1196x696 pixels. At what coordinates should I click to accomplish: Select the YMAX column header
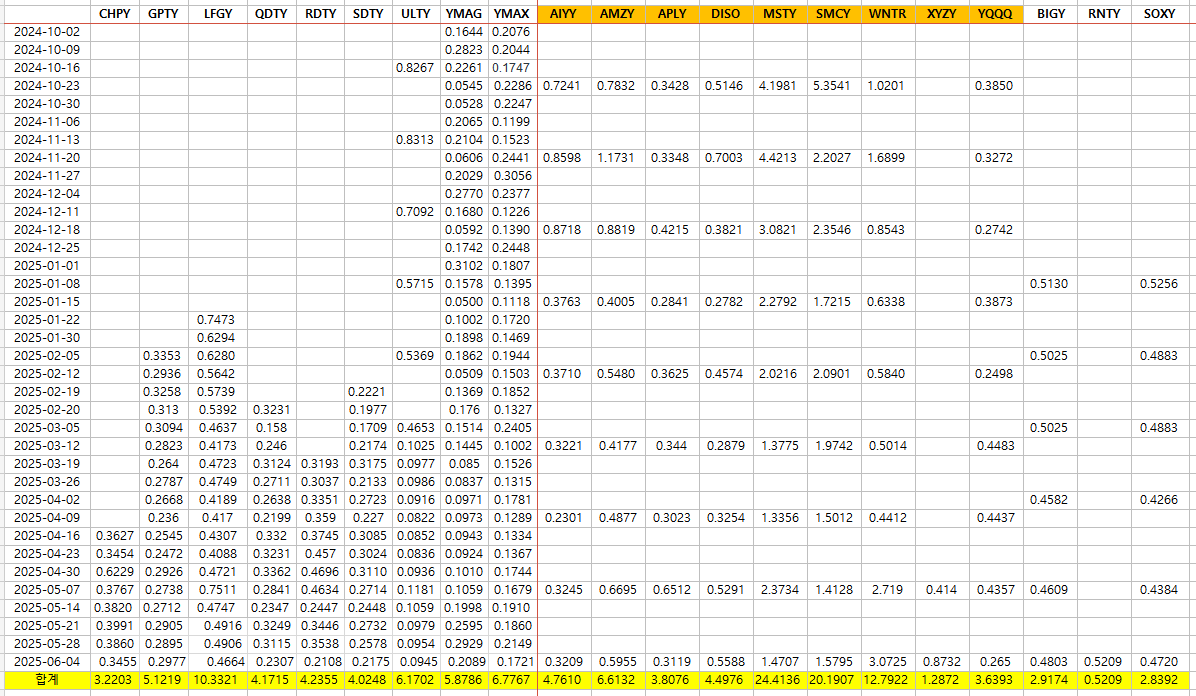point(512,14)
